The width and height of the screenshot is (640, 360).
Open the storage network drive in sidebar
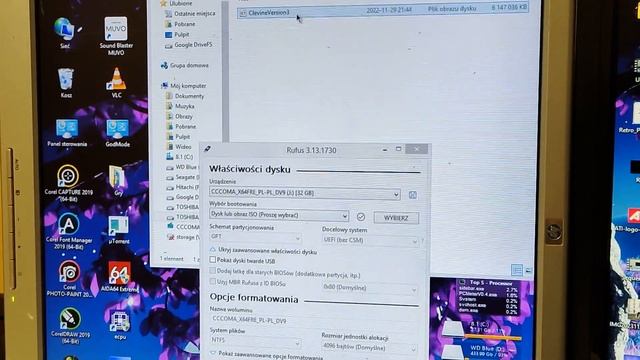tap(183, 237)
